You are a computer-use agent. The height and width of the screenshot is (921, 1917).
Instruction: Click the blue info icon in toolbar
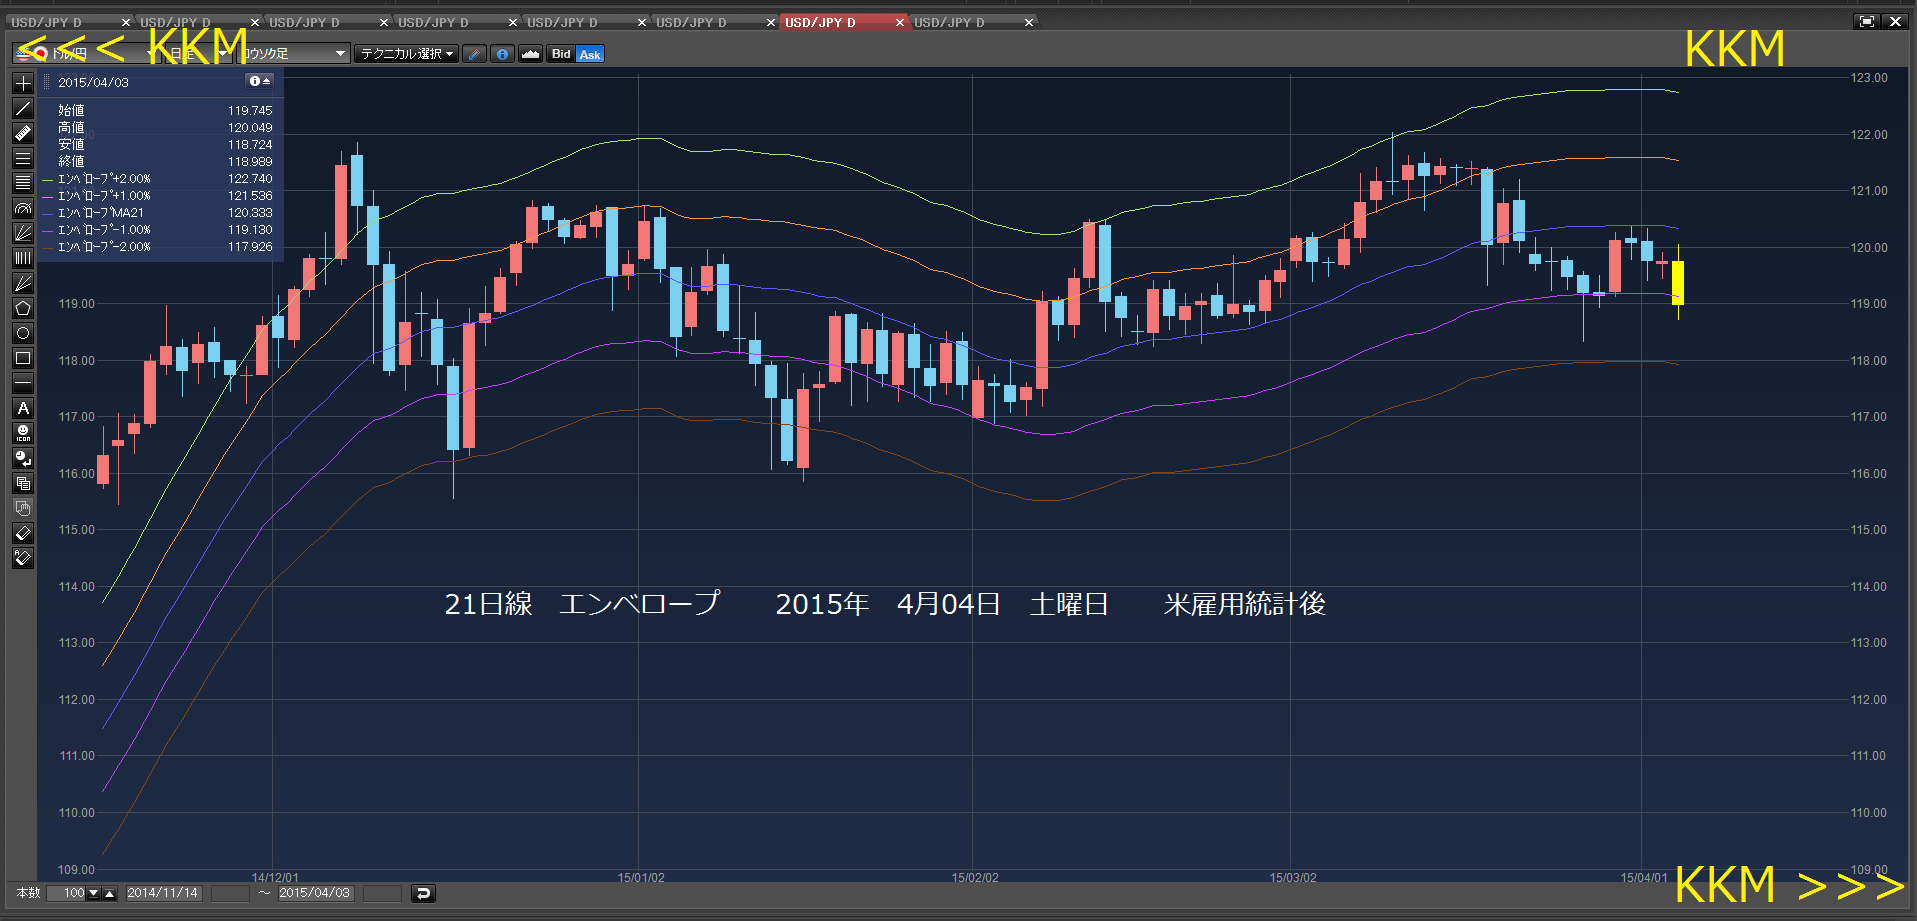pyautogui.click(x=503, y=54)
